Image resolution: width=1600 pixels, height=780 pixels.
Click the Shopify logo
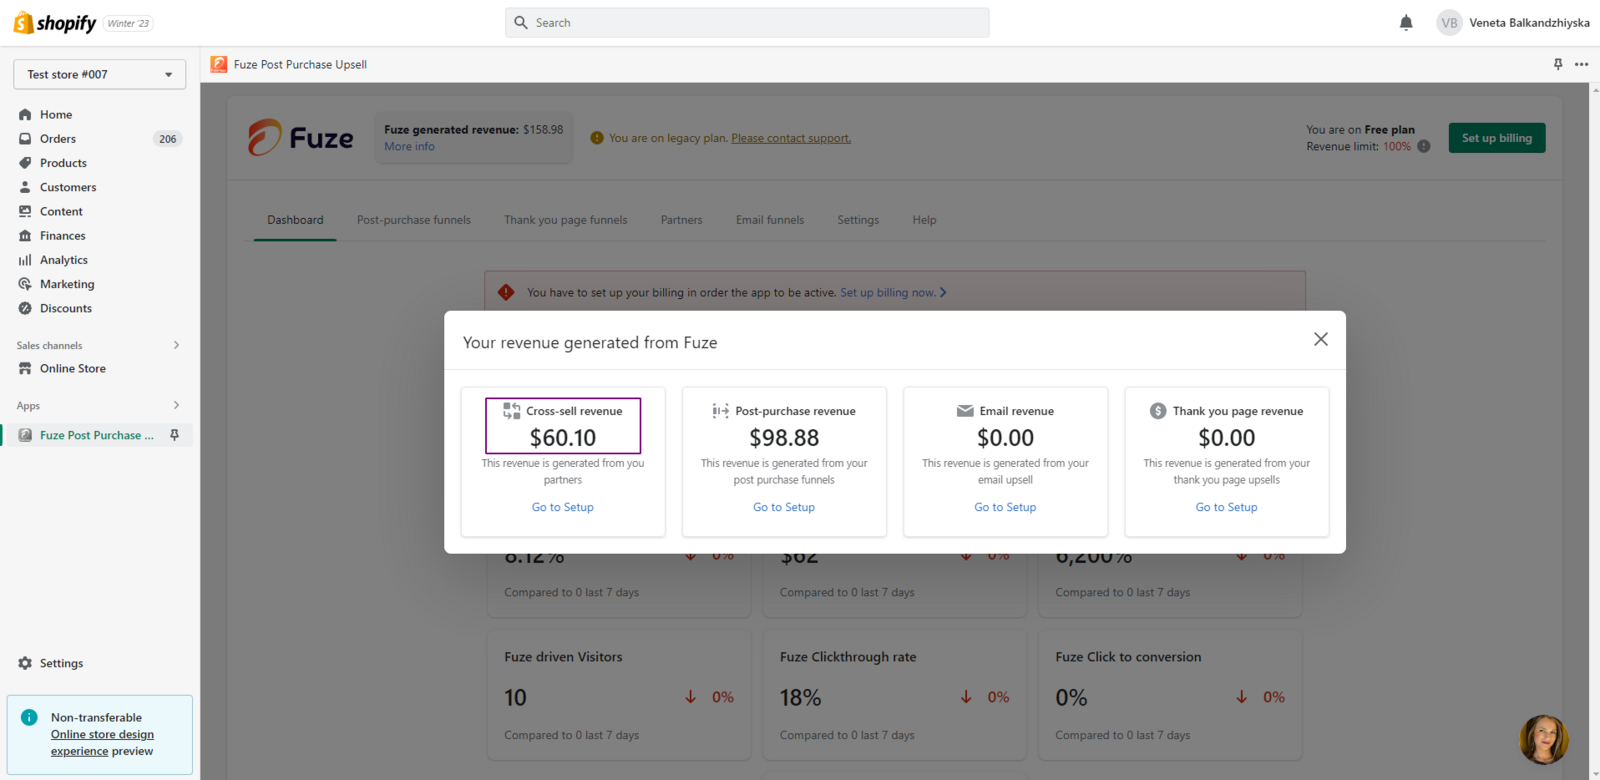point(55,23)
